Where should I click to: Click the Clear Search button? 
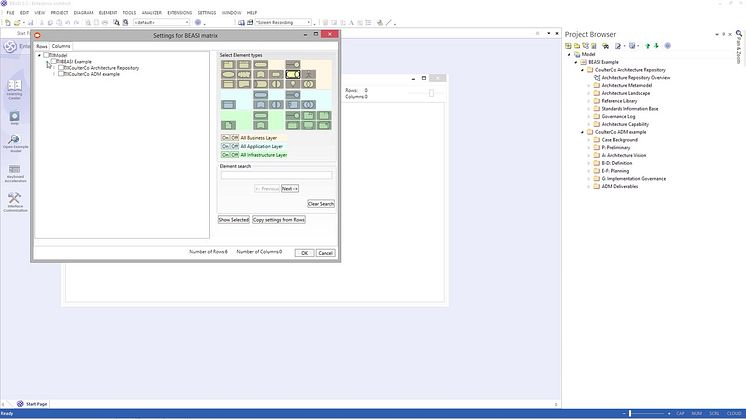pyautogui.click(x=321, y=204)
